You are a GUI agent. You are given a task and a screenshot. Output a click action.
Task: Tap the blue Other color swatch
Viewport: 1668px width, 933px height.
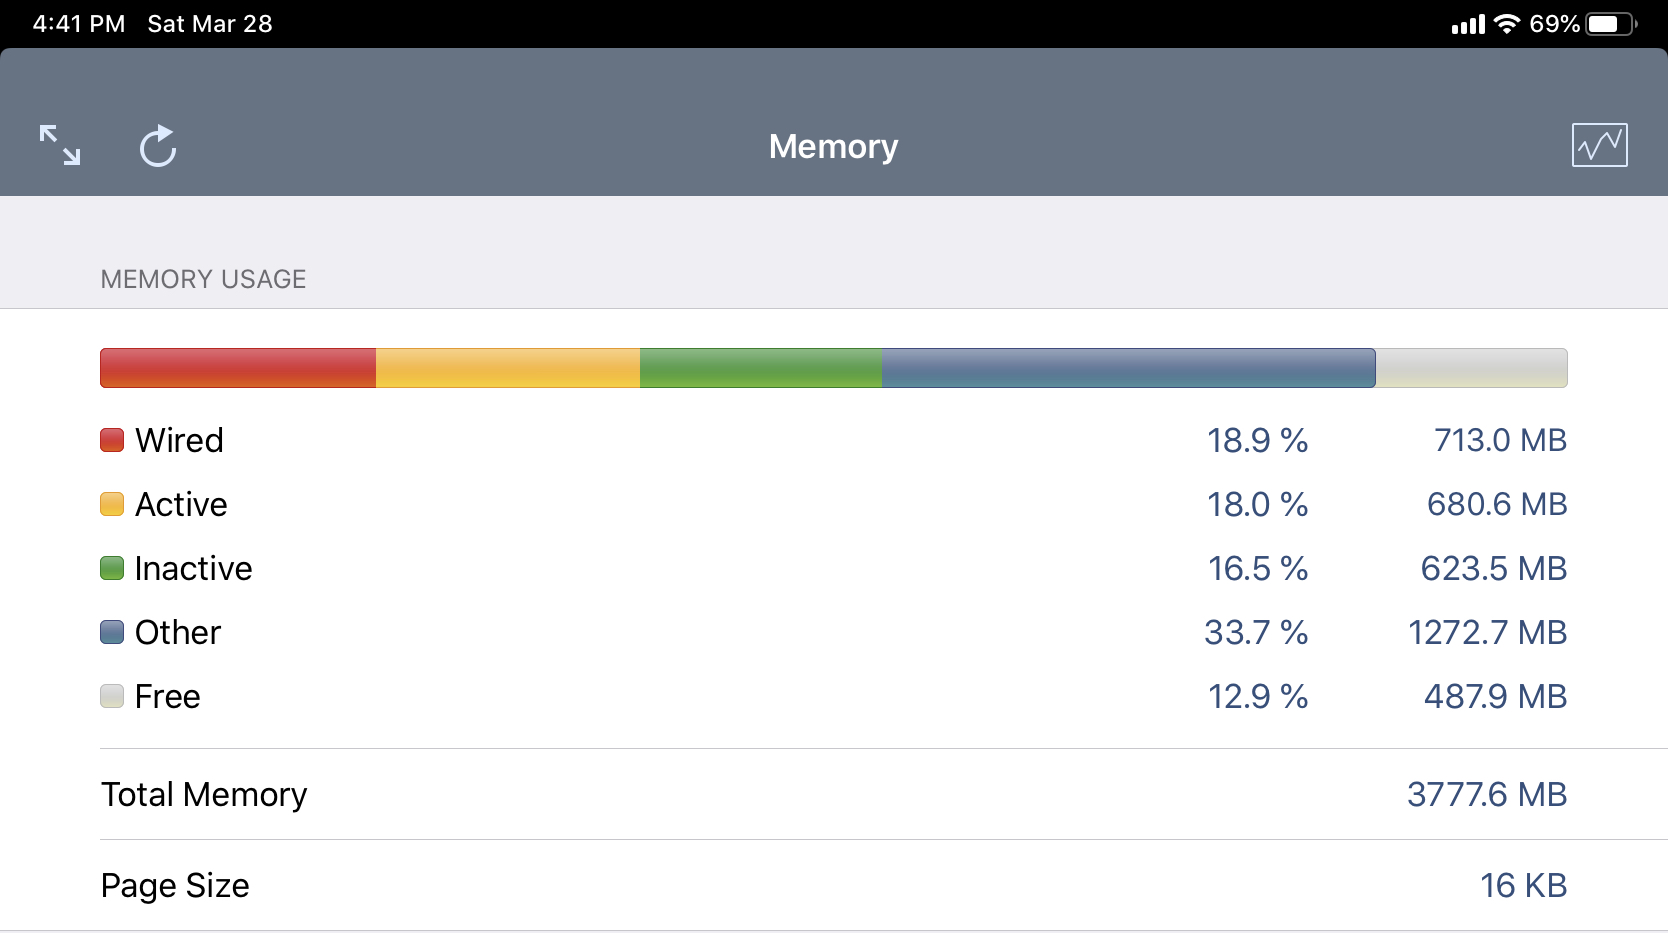pos(112,632)
